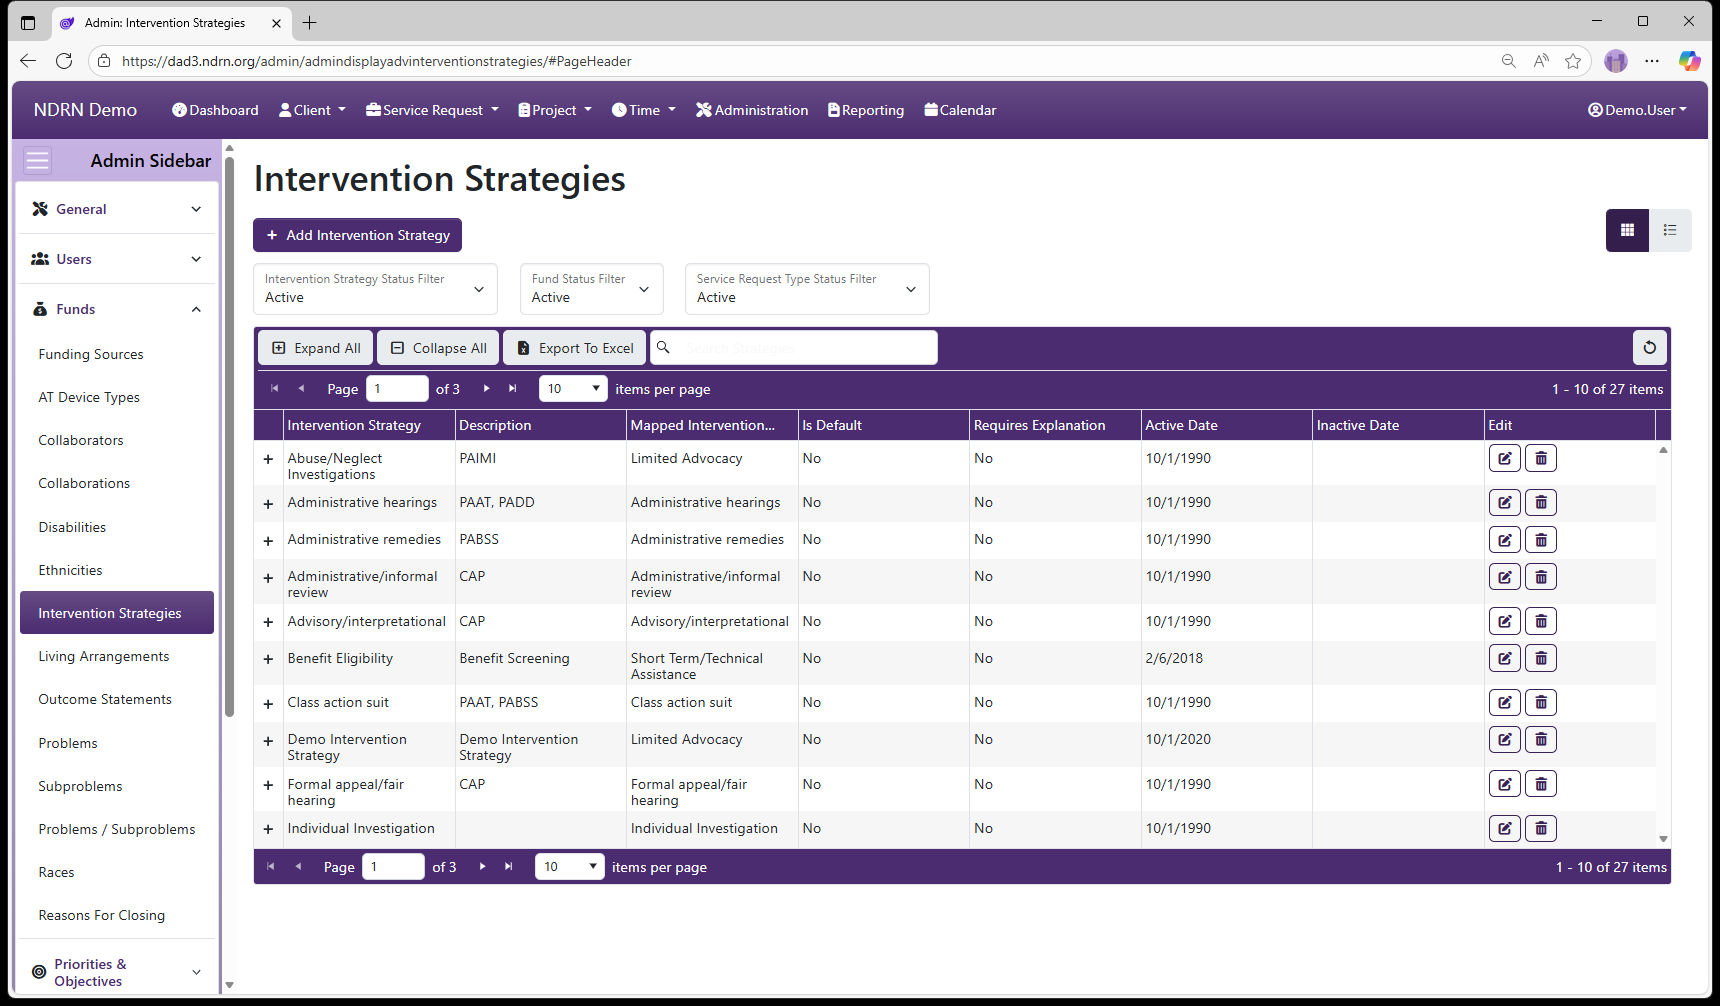Click the top pager page number field

click(x=398, y=388)
